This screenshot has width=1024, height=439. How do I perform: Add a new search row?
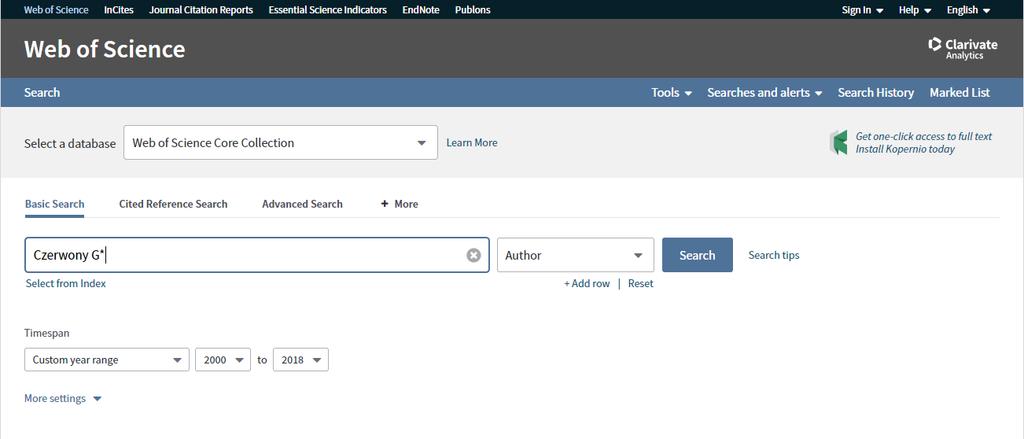pos(587,284)
